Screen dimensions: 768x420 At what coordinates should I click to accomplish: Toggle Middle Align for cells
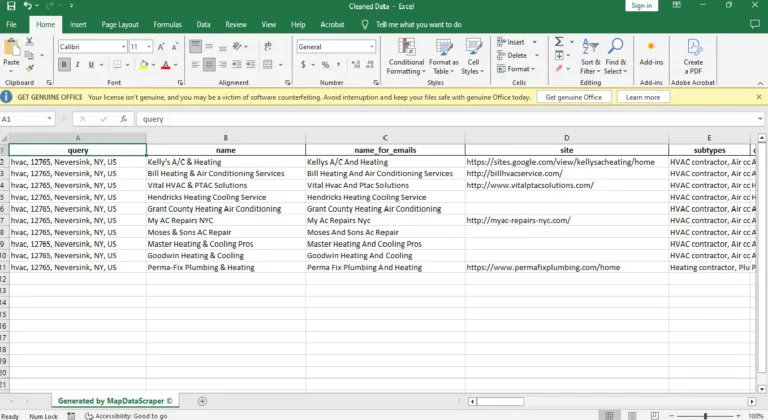(x=209, y=47)
